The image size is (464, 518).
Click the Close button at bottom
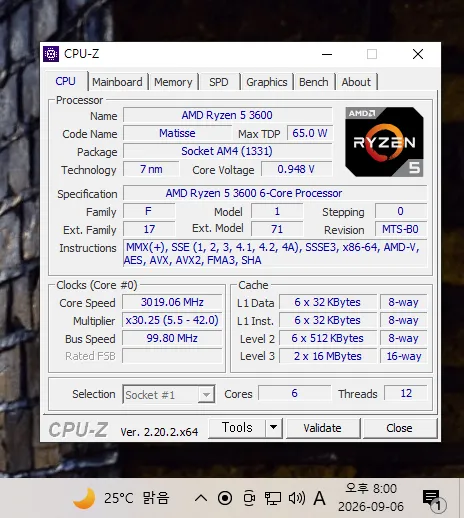399,428
